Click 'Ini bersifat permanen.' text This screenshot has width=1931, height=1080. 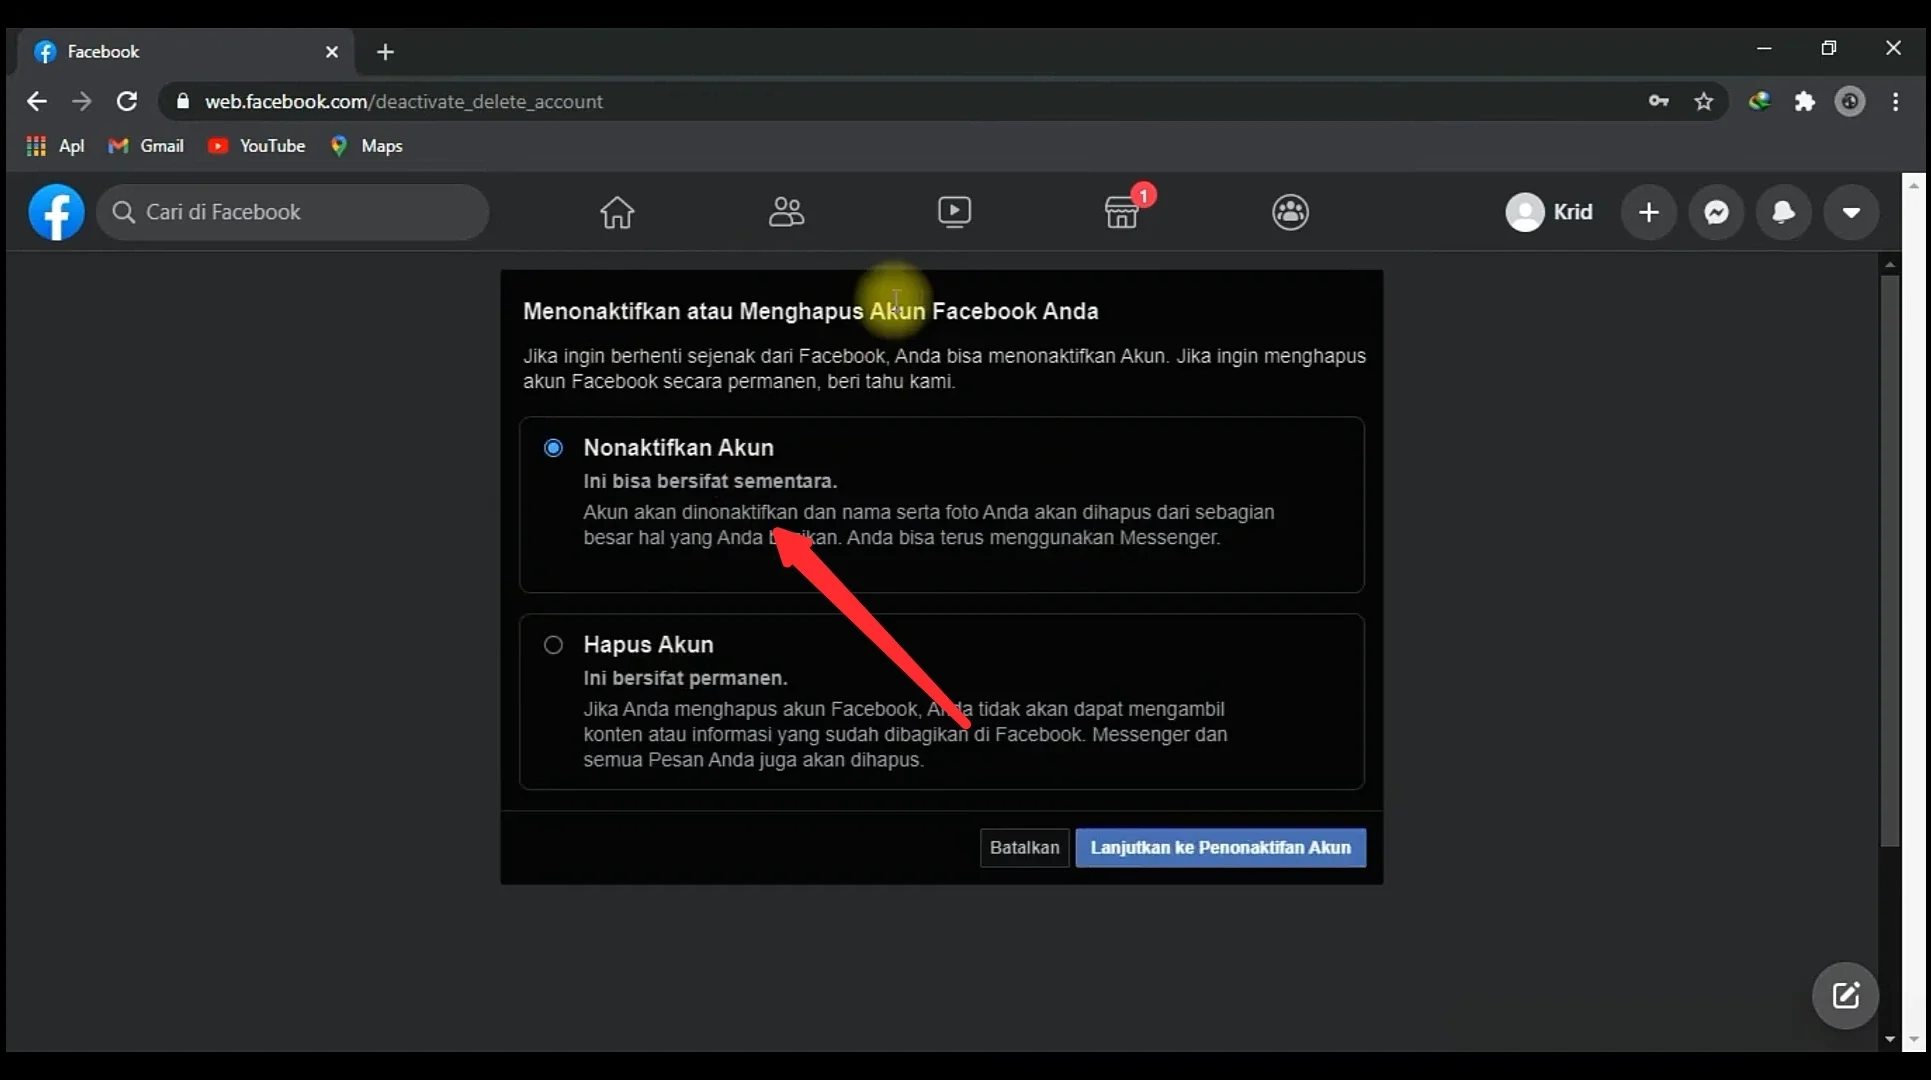[x=685, y=678]
